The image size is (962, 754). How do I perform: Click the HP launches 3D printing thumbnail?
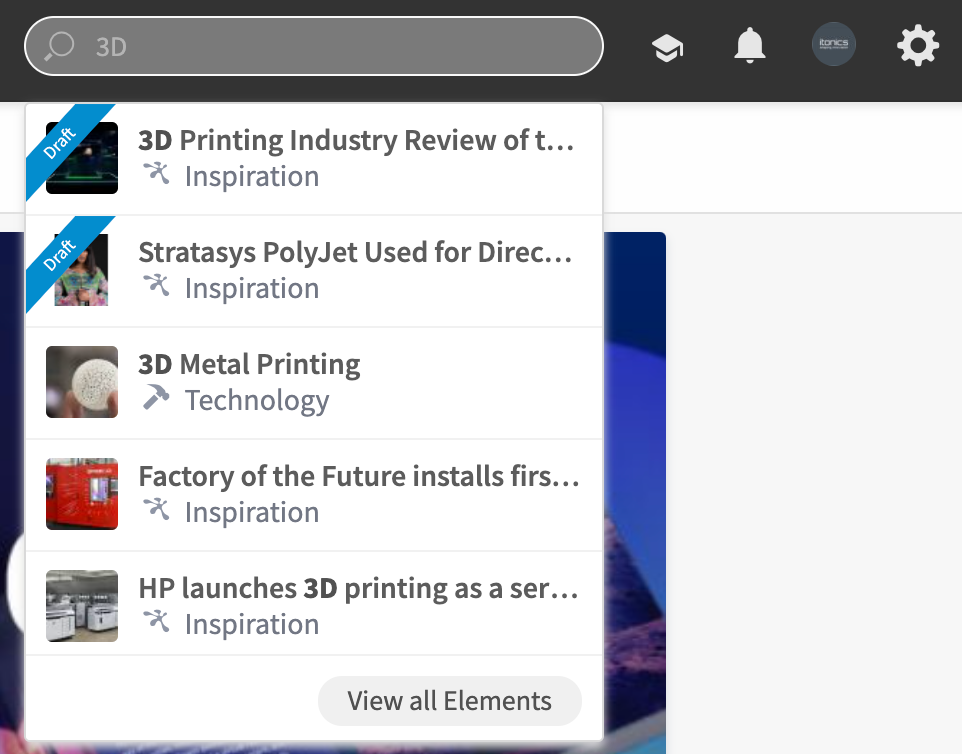[82, 606]
